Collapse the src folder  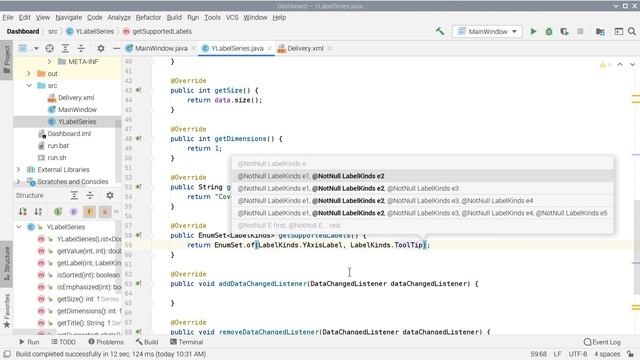point(29,86)
